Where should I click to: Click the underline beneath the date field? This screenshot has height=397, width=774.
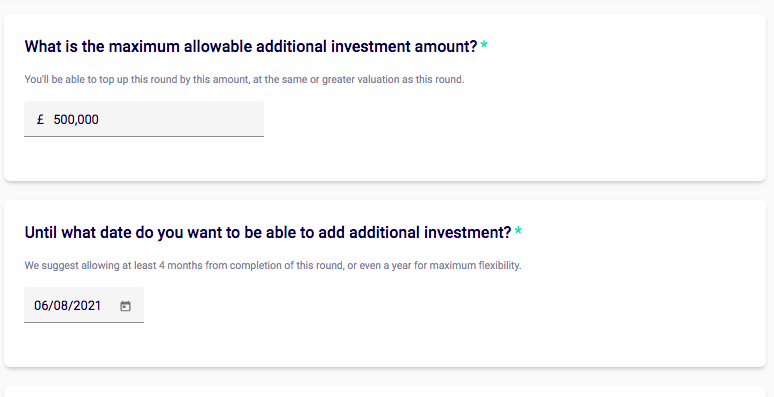[84, 322]
